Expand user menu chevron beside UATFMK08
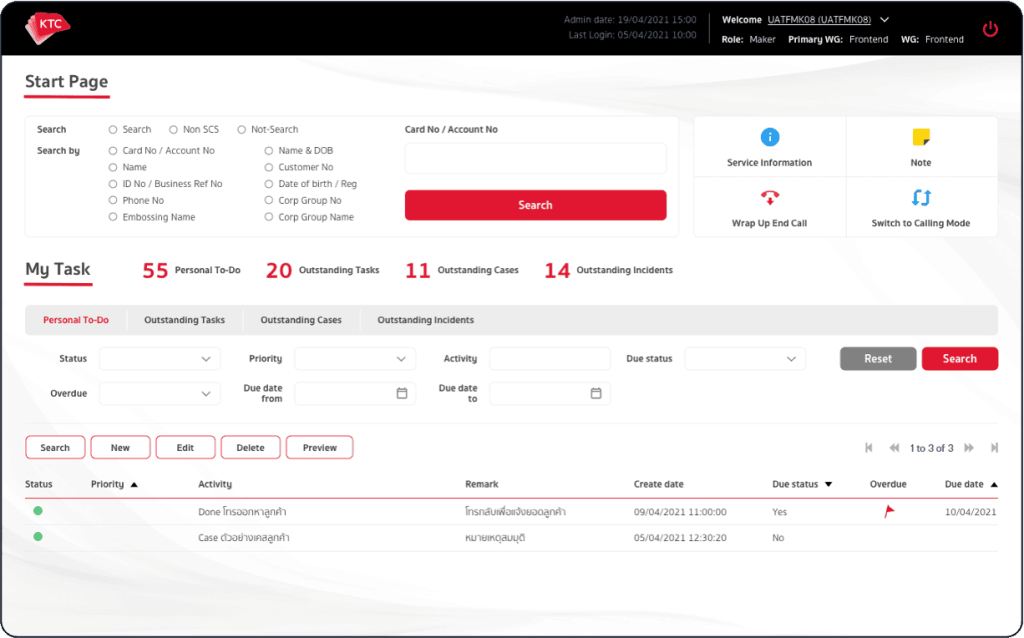This screenshot has height=638, width=1024. click(x=884, y=20)
